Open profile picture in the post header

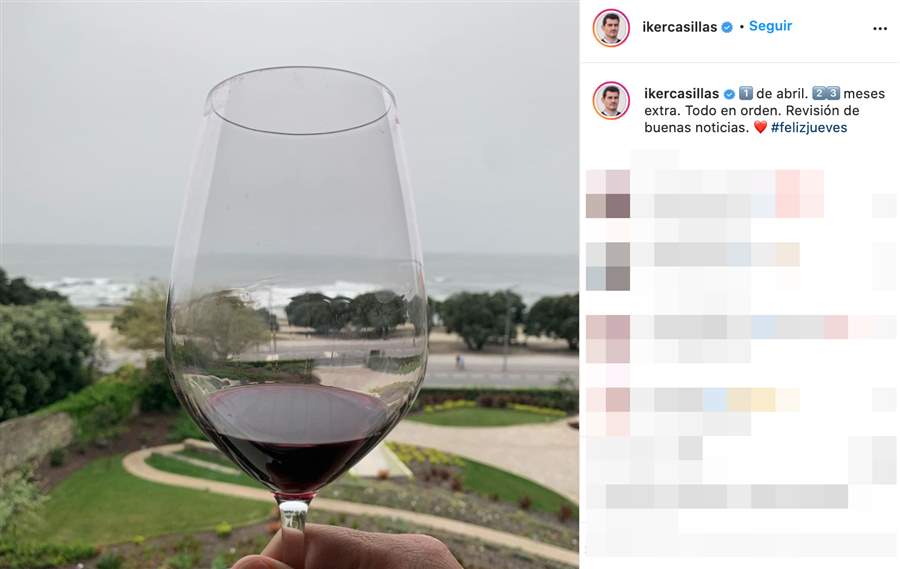(x=611, y=28)
